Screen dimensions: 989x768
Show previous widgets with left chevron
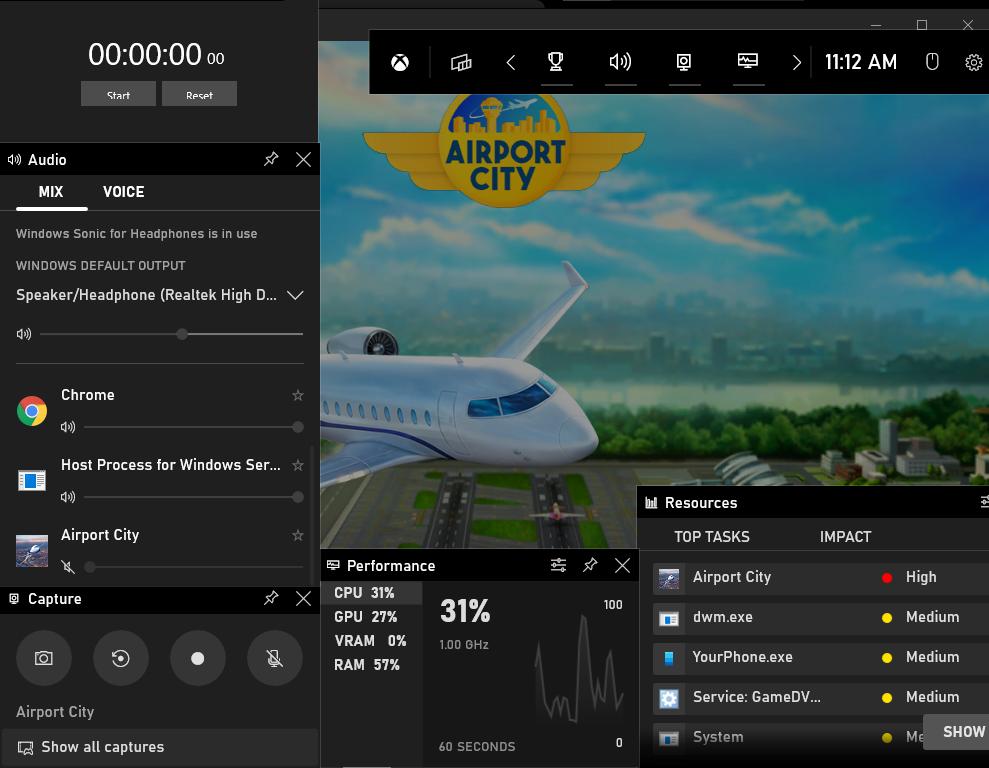coord(511,62)
